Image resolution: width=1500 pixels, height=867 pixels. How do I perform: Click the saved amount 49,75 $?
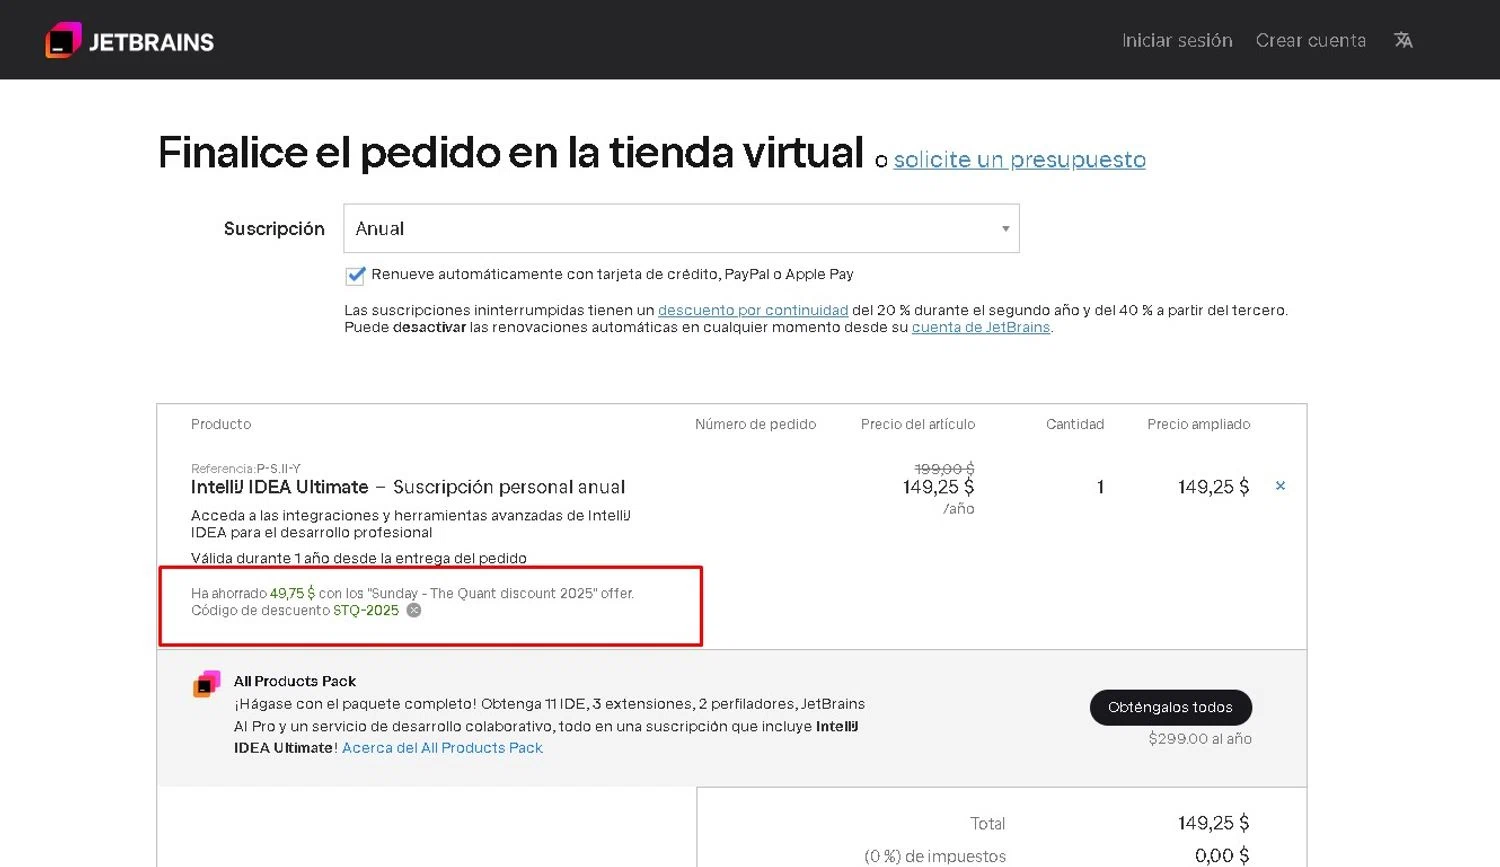[x=292, y=593]
